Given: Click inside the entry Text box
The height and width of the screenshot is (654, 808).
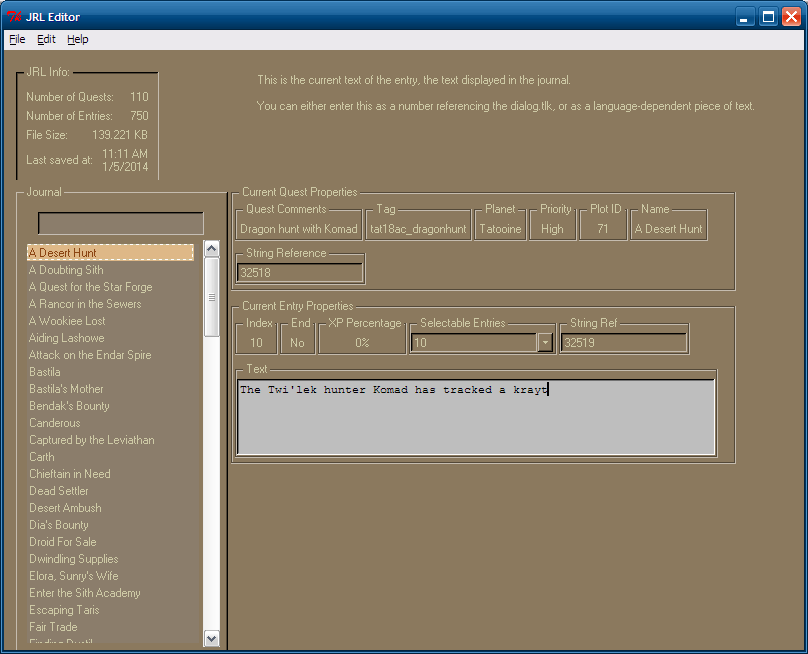Looking at the screenshot, I should point(476,416).
